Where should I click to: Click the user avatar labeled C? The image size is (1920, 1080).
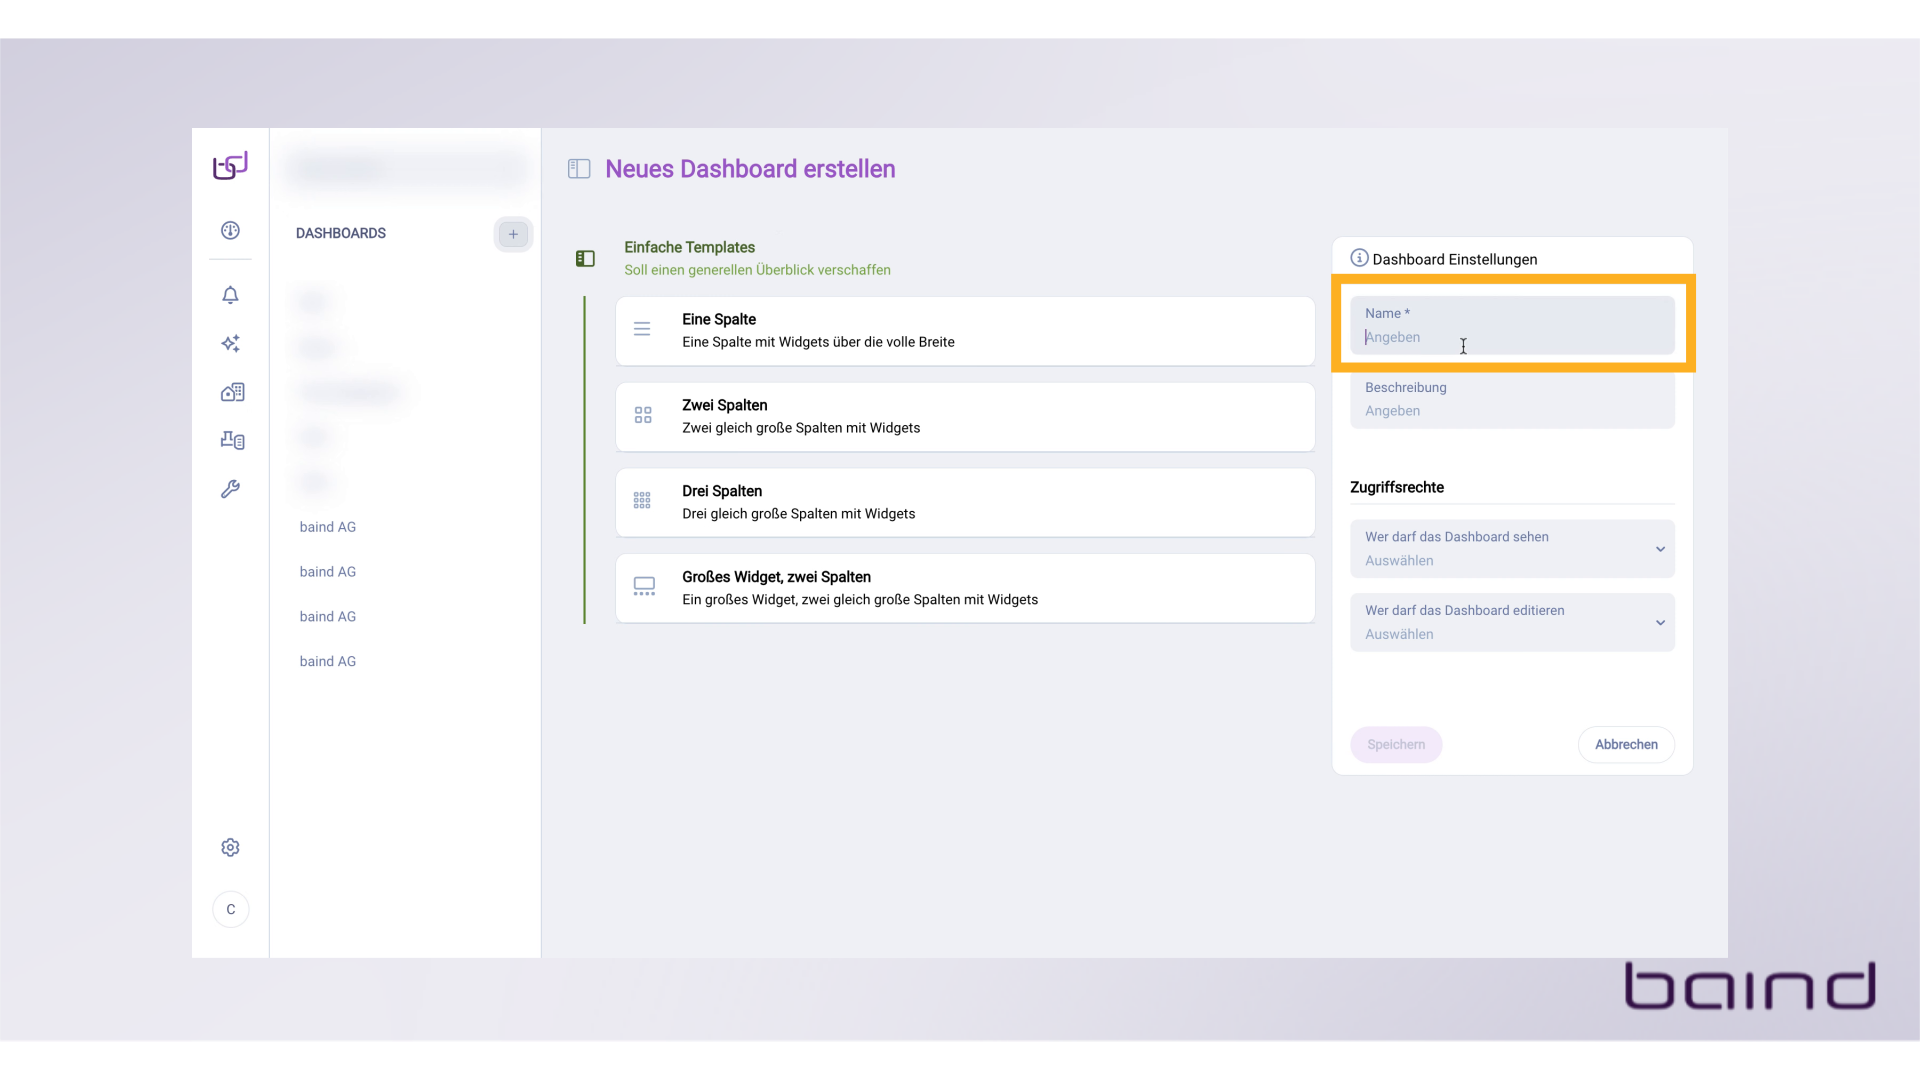click(231, 910)
